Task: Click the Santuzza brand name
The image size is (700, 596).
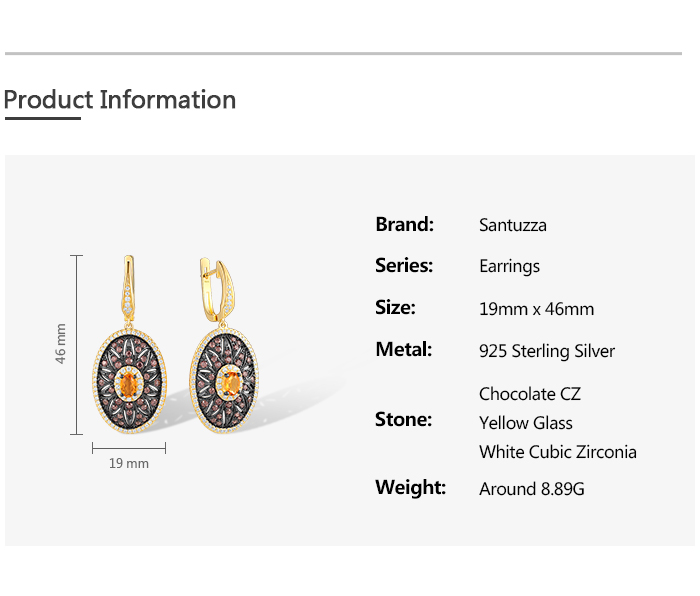Action: click(513, 225)
